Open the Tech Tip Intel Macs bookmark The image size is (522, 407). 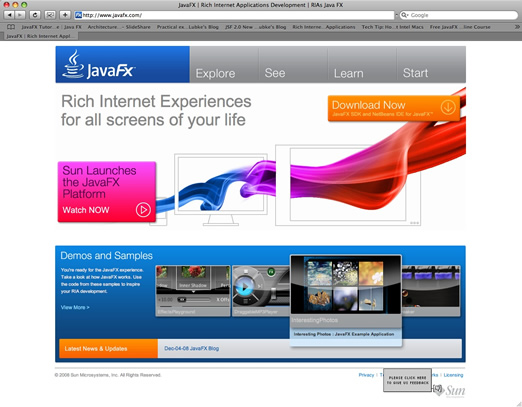[392, 27]
